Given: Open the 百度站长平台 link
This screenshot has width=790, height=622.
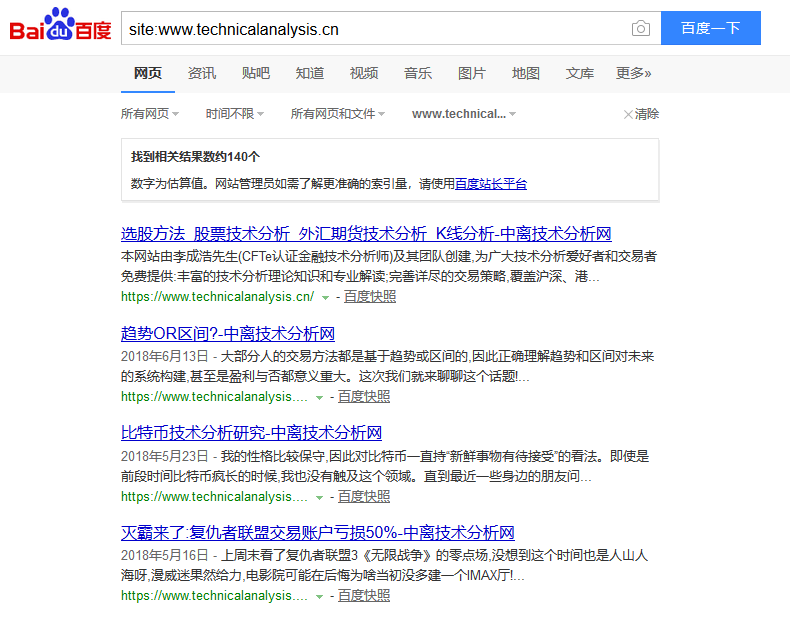Looking at the screenshot, I should click(x=491, y=184).
